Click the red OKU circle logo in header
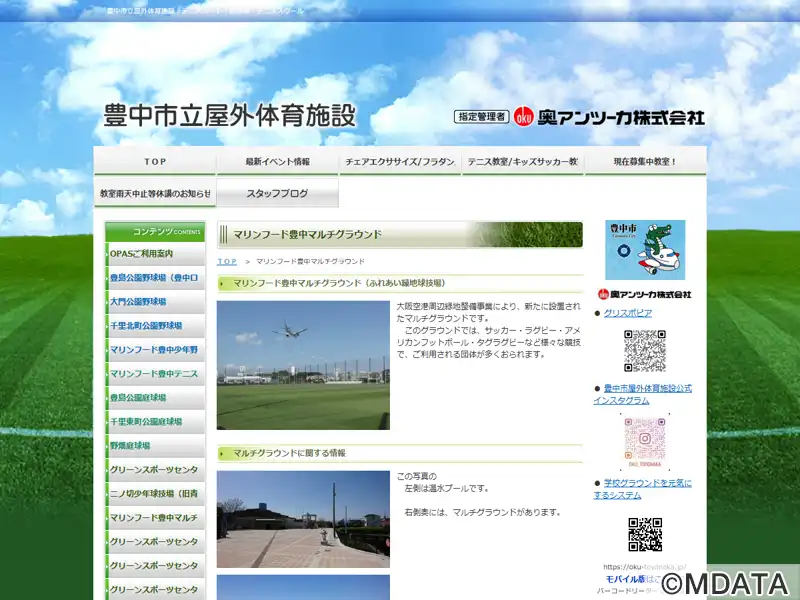Screen dimensions: 800x600 523,117
